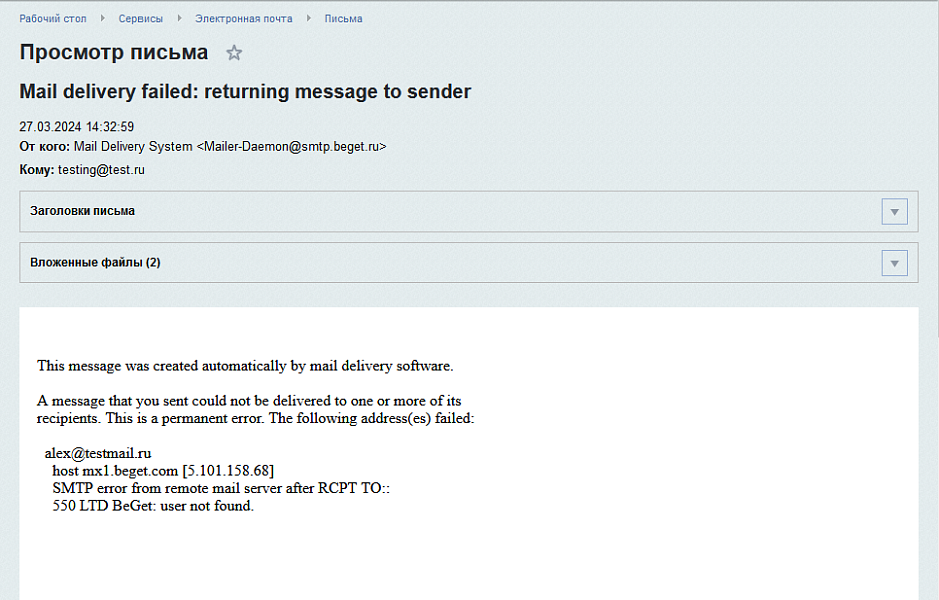The width and height of the screenshot is (939, 600).
Task: Click the Заголовки письма section title
Action: (82, 211)
